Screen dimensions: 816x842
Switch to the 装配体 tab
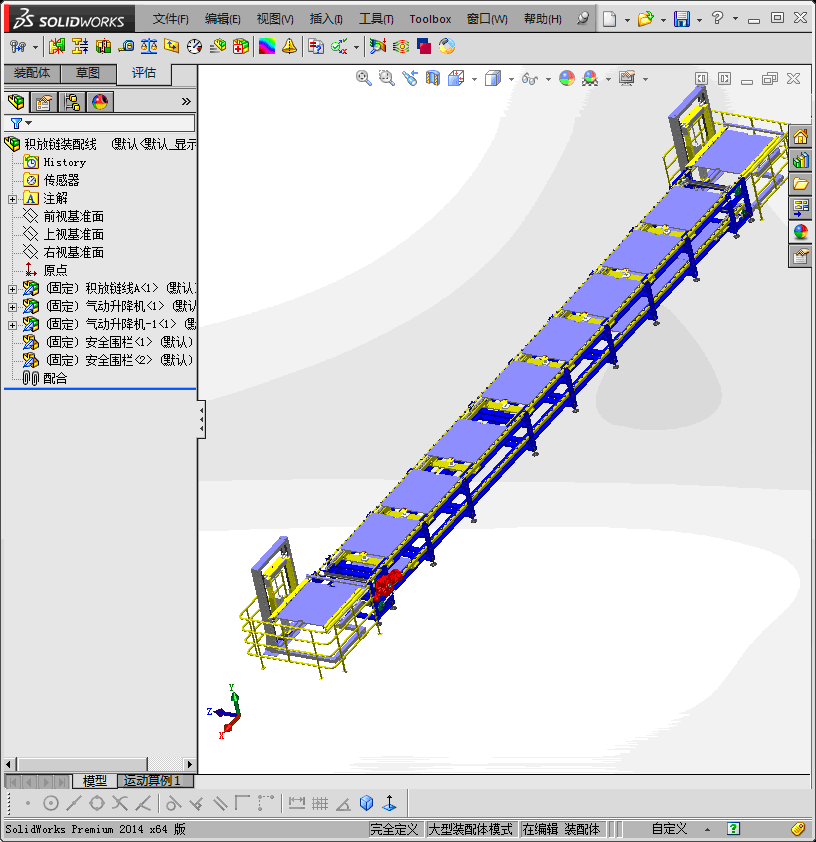pos(32,74)
